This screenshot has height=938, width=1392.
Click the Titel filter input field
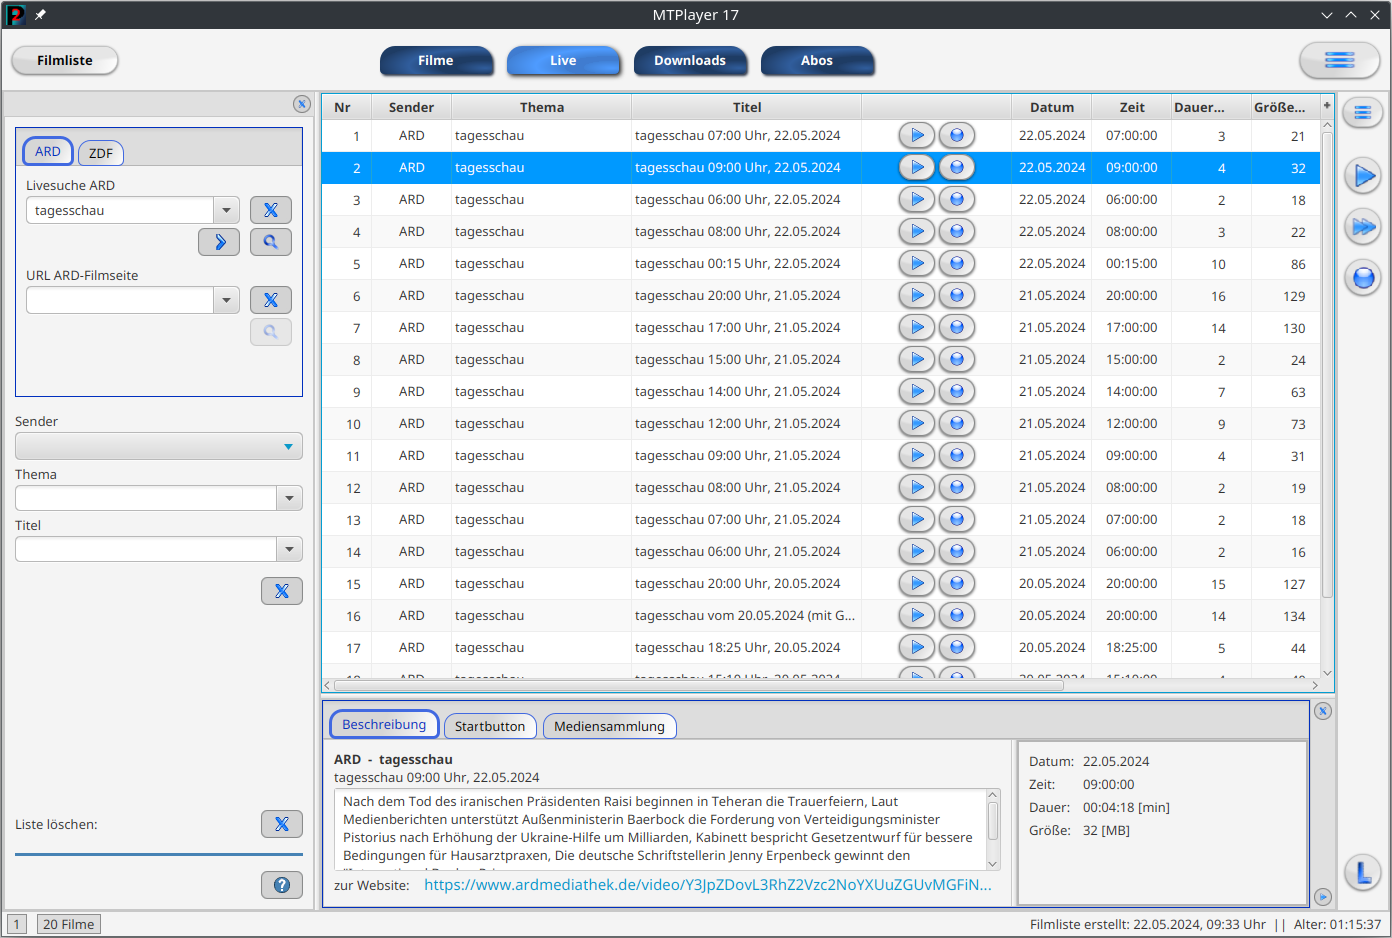146,549
